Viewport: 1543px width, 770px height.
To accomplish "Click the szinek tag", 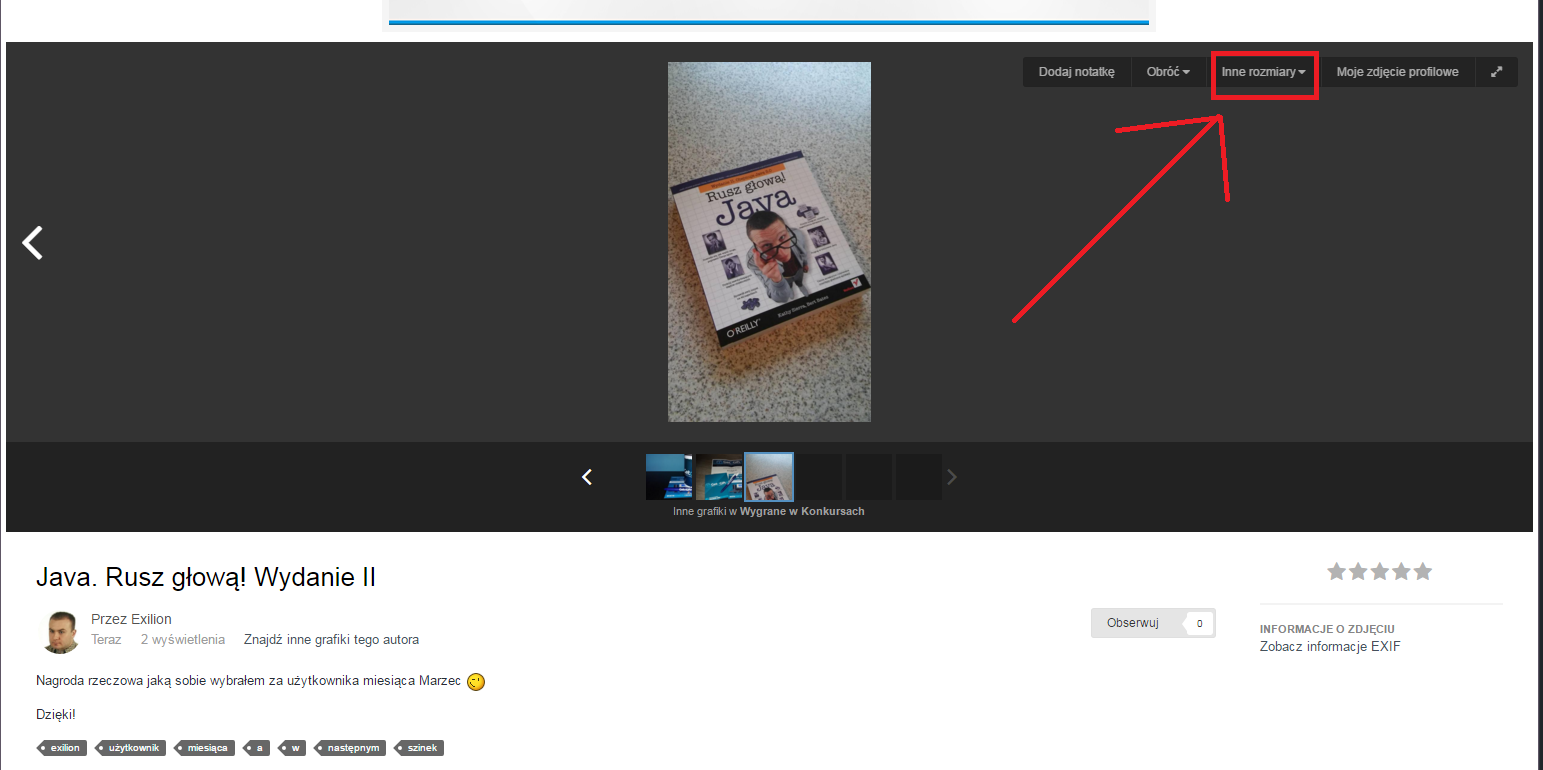I will 419,748.
